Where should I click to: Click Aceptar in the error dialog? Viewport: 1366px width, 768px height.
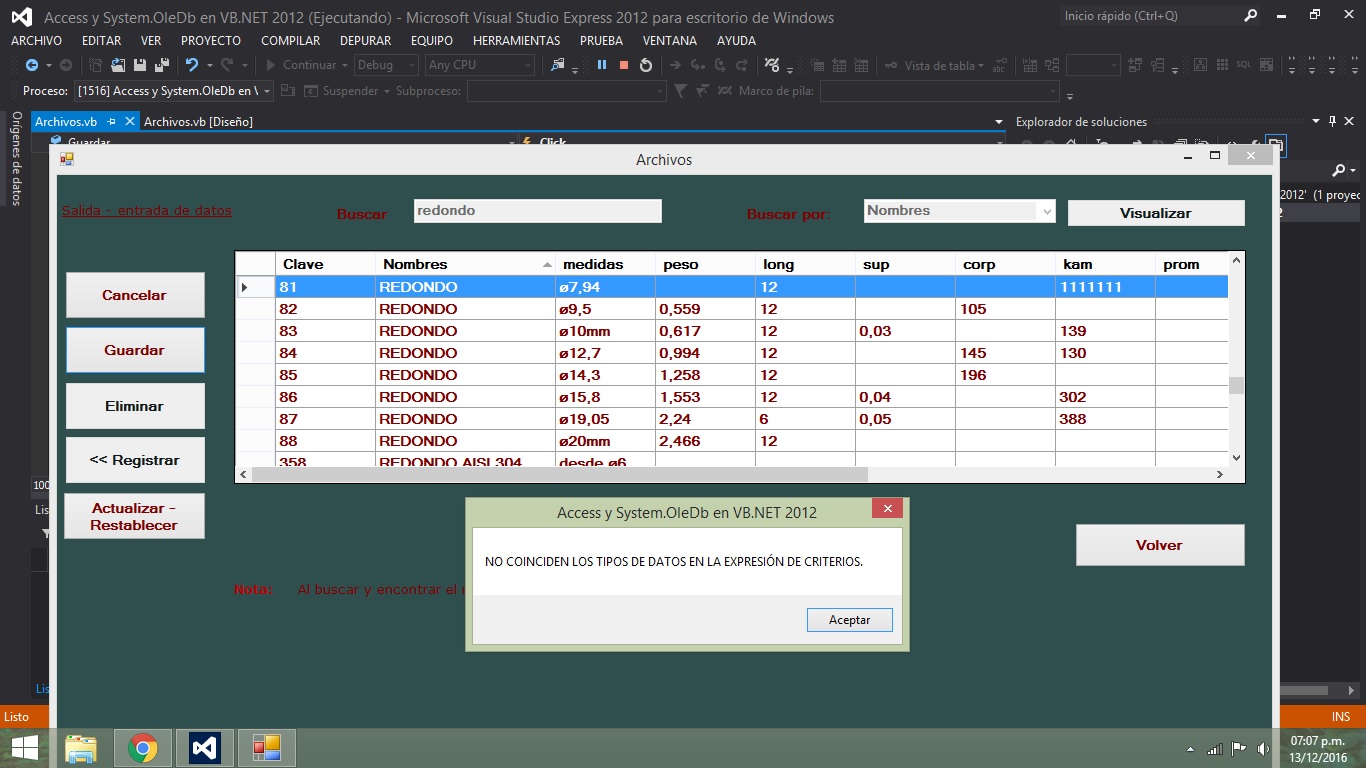849,620
